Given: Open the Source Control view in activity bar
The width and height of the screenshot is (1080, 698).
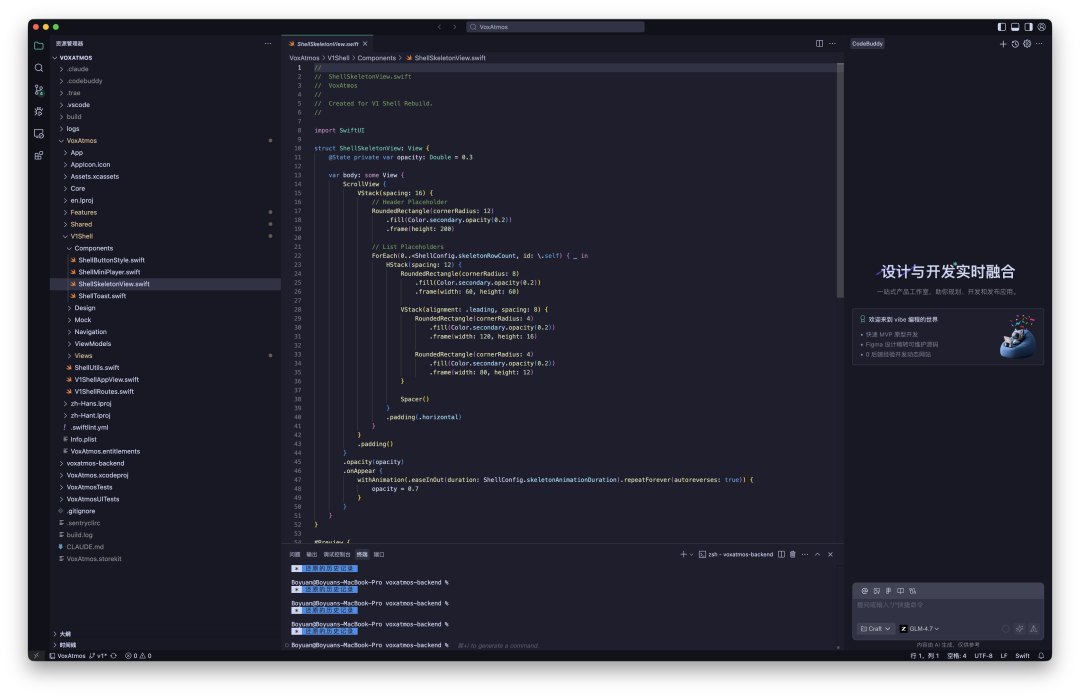Looking at the screenshot, I should tap(39, 90).
